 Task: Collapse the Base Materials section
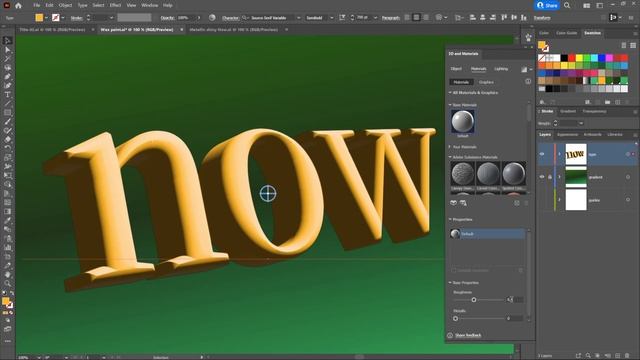(450, 105)
